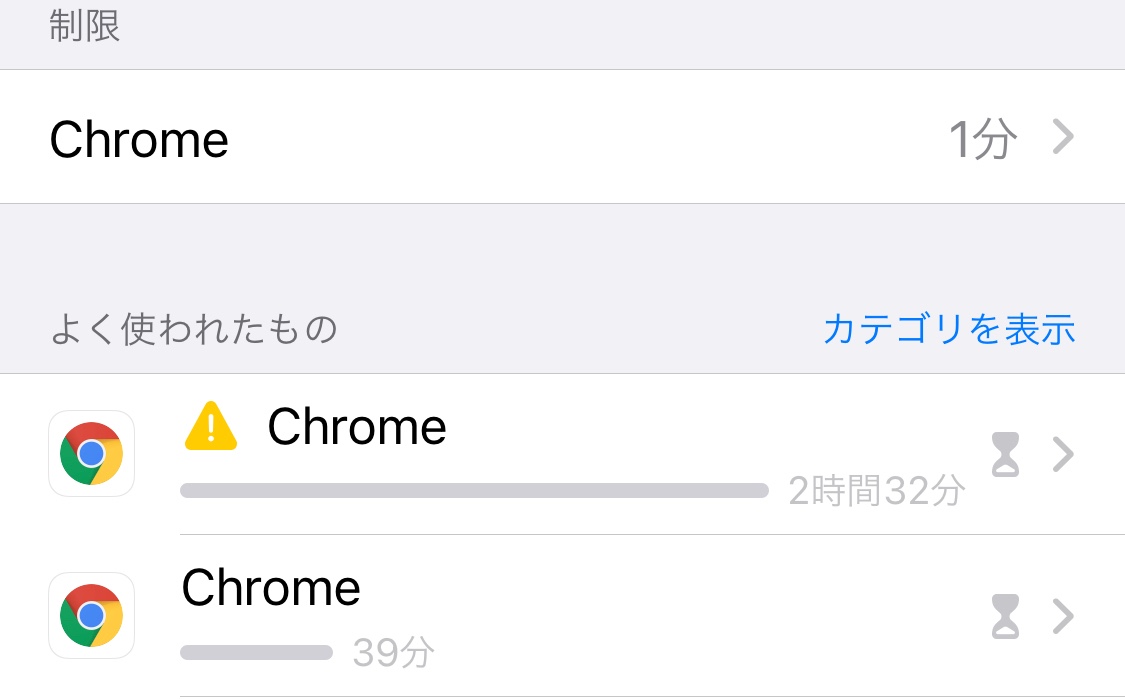Screen dimensions: 1125x699
Task: Tap the 1分 limit value
Action: click(x=982, y=140)
